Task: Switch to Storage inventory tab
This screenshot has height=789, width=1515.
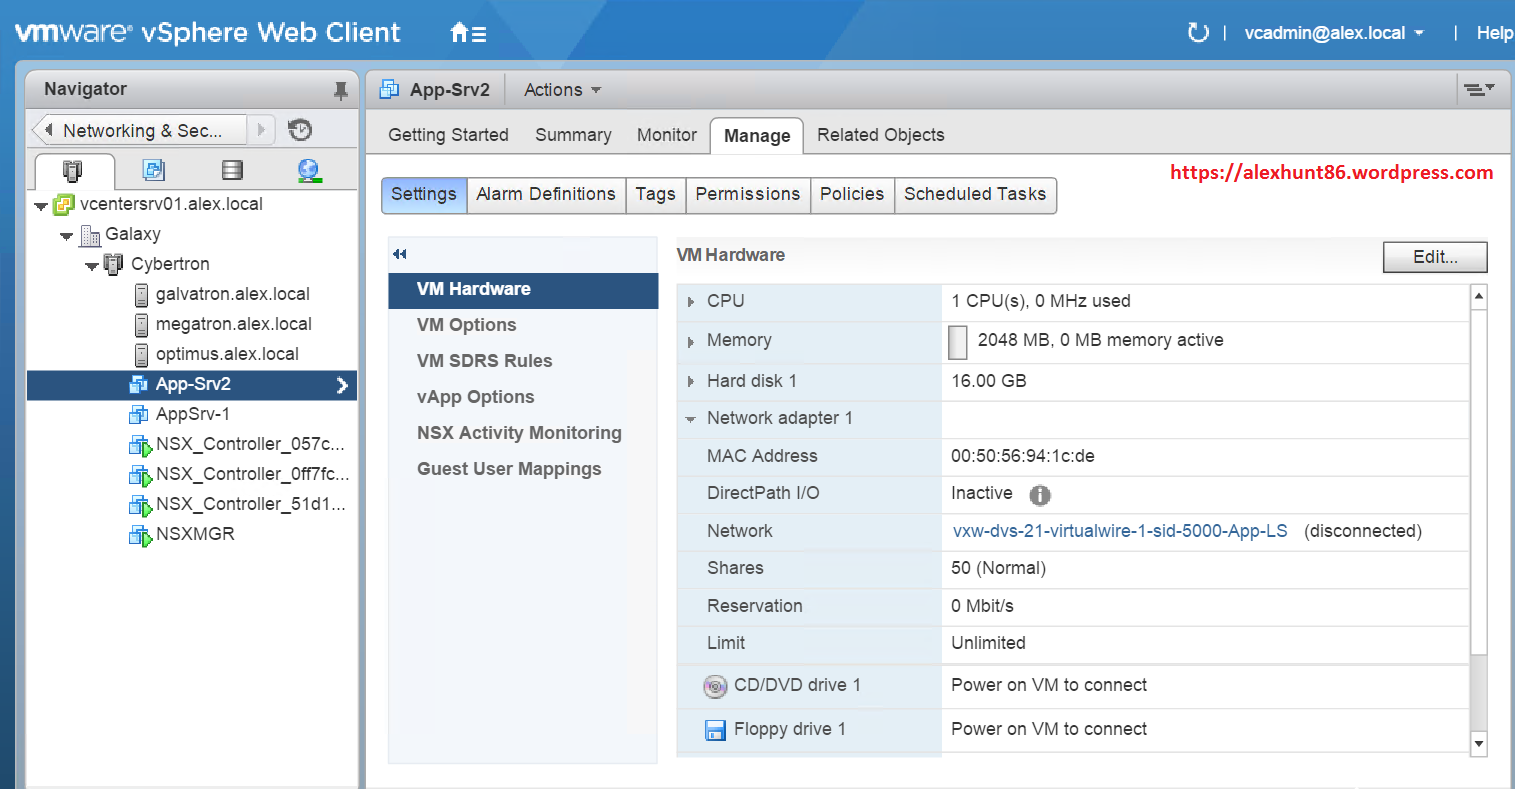Action: point(232,170)
